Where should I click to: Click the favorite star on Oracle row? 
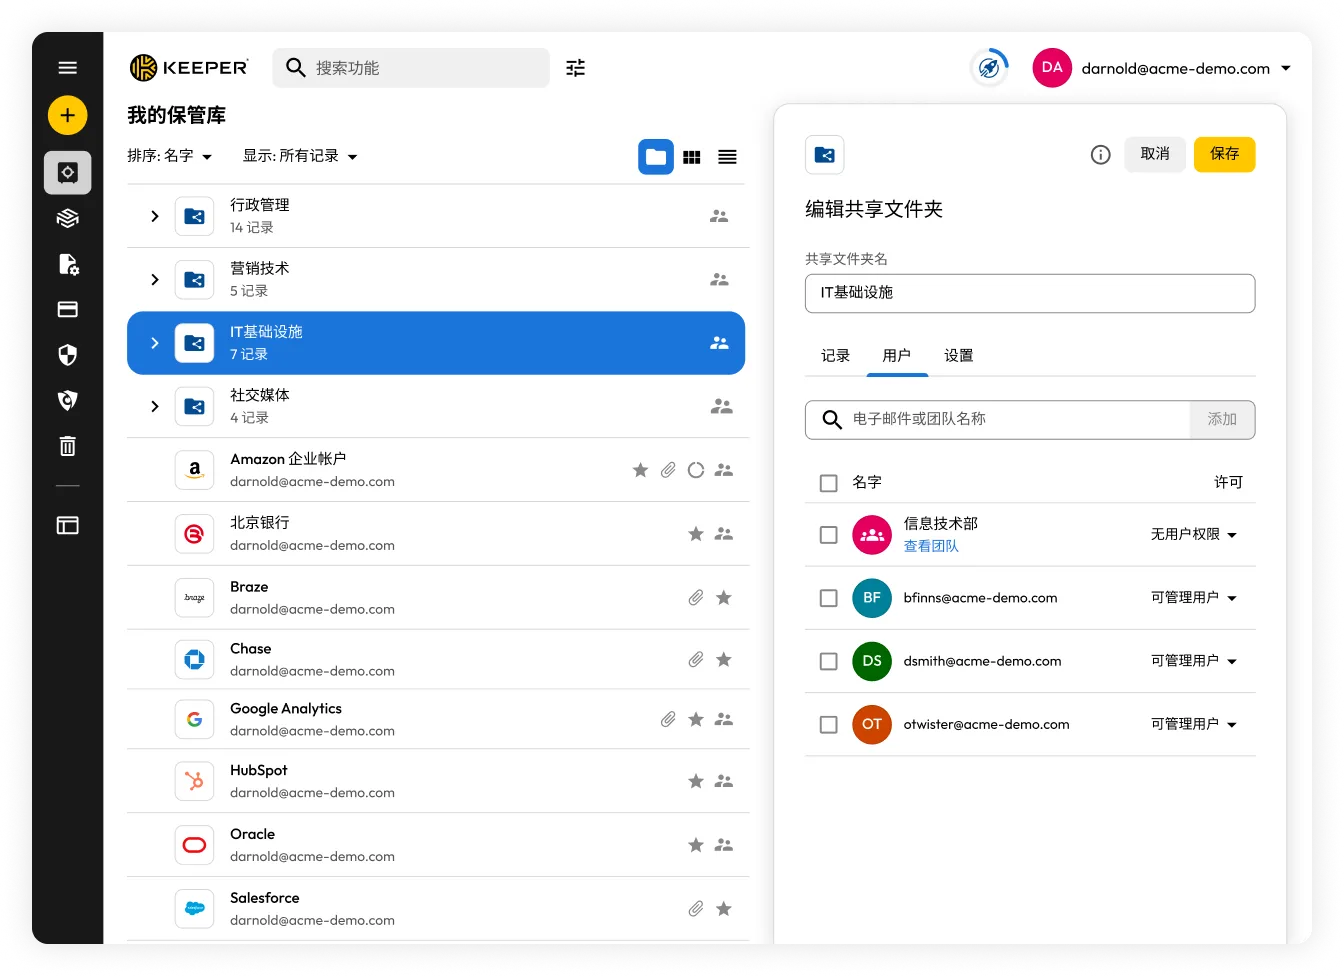(696, 846)
